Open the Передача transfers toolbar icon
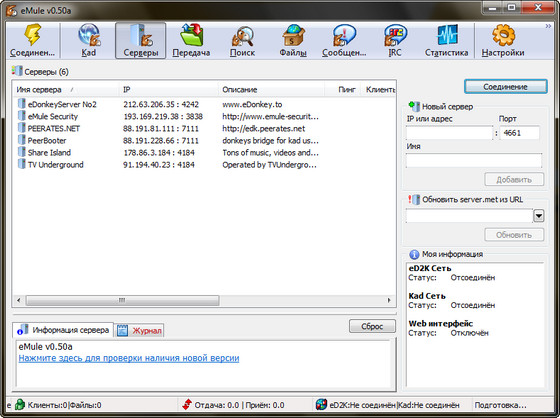The height and width of the screenshot is (418, 560). pyautogui.click(x=191, y=35)
